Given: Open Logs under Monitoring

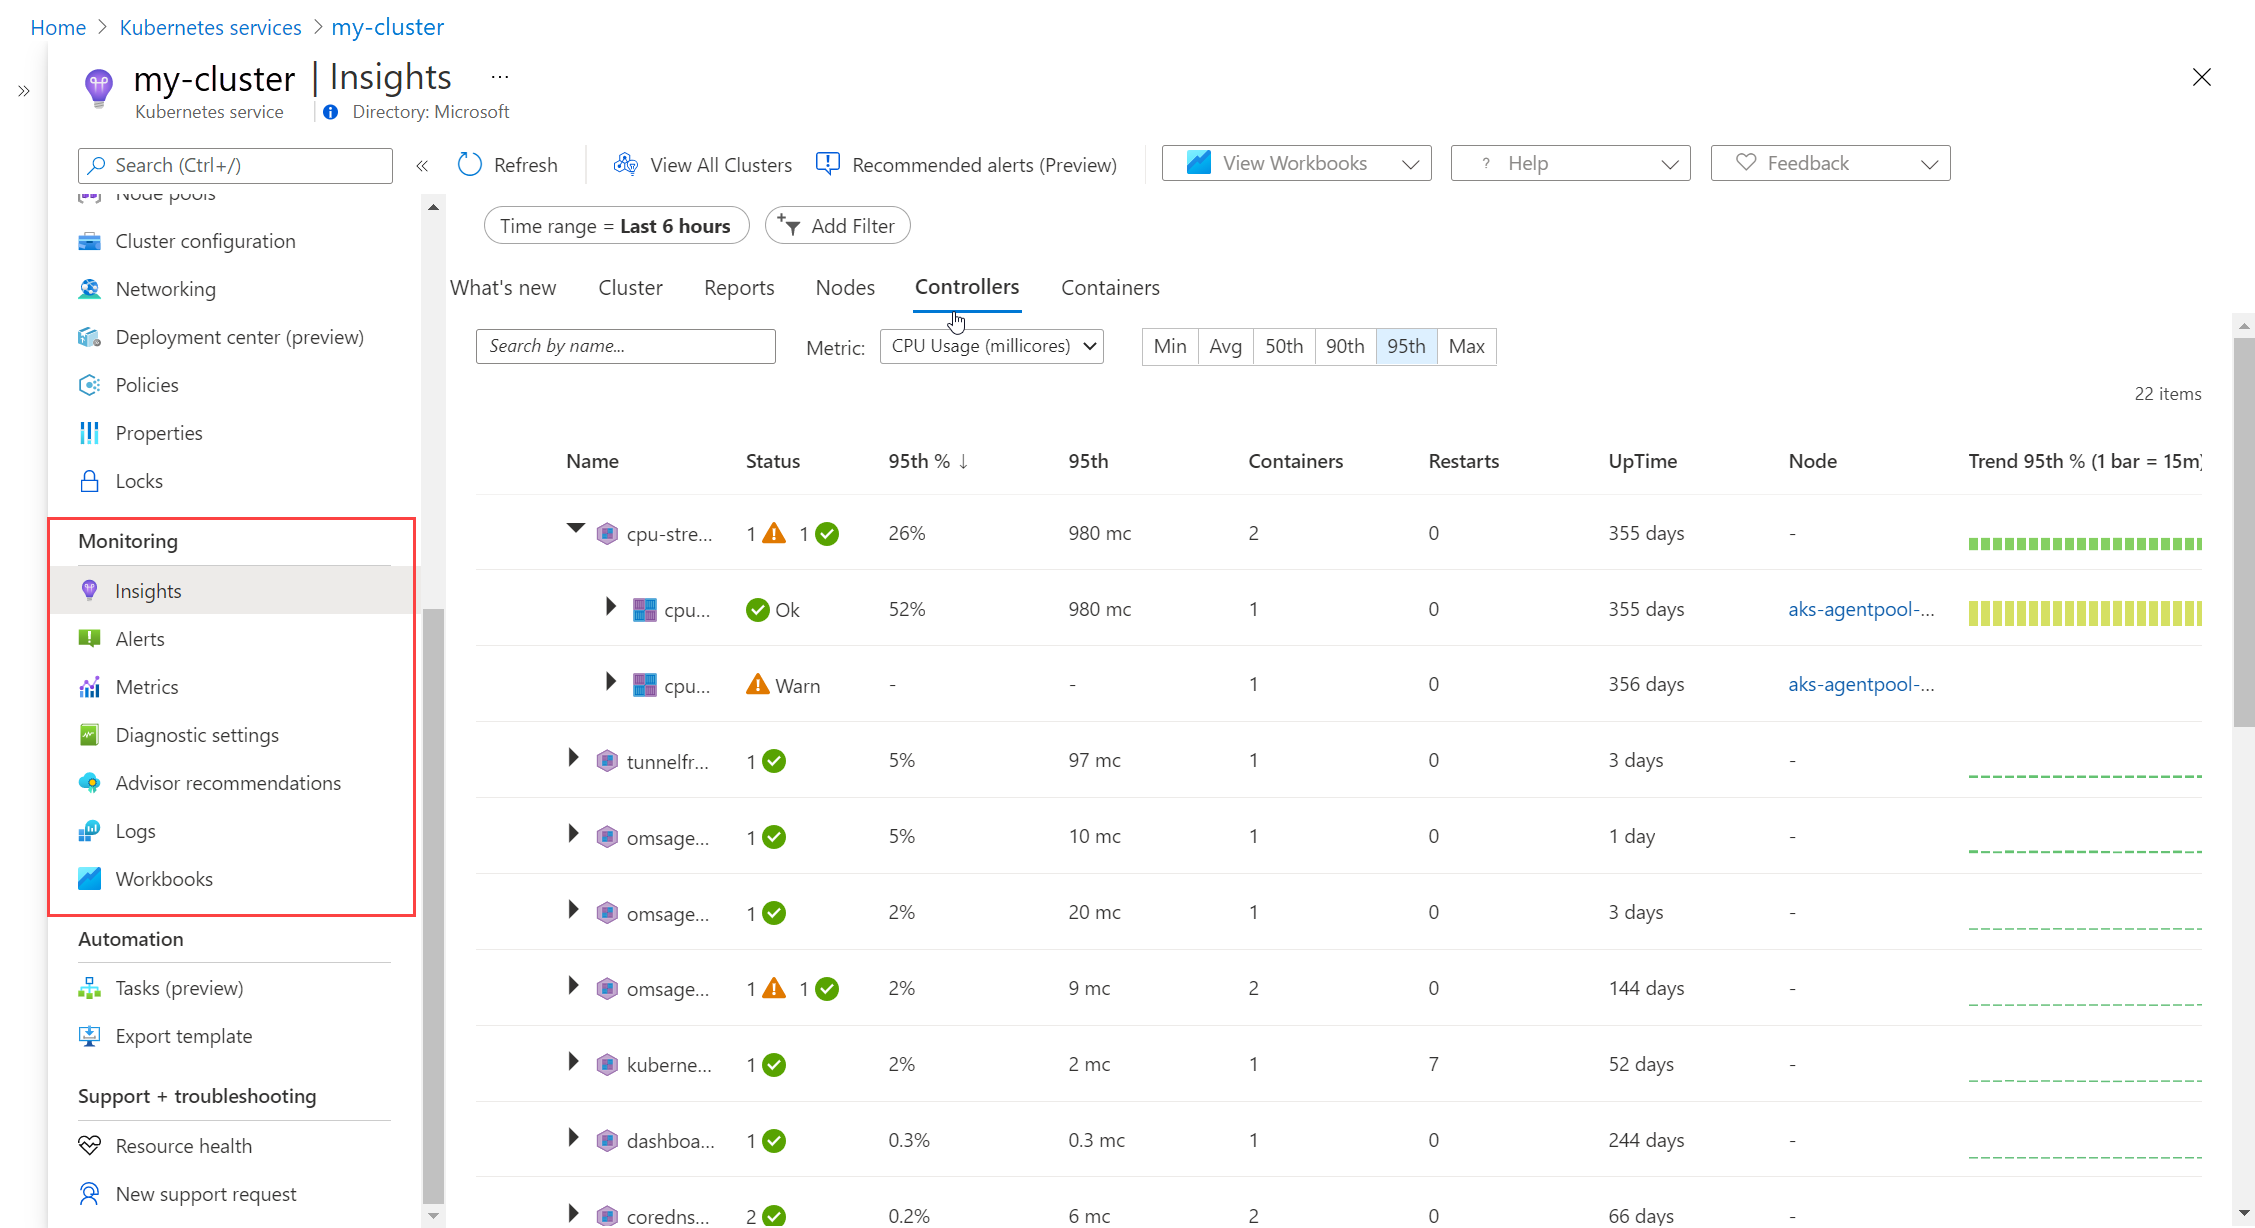Looking at the screenshot, I should 135,831.
